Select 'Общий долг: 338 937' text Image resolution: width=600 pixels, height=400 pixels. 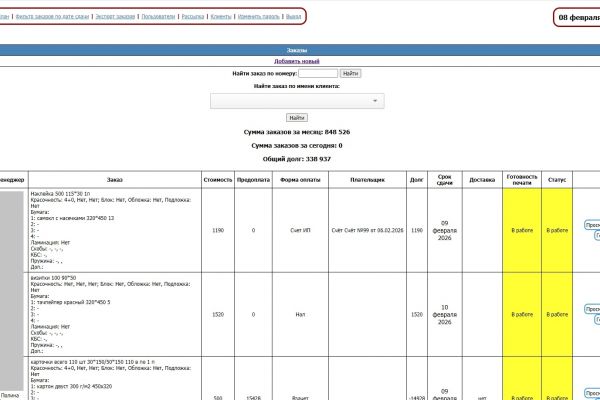click(x=297, y=159)
